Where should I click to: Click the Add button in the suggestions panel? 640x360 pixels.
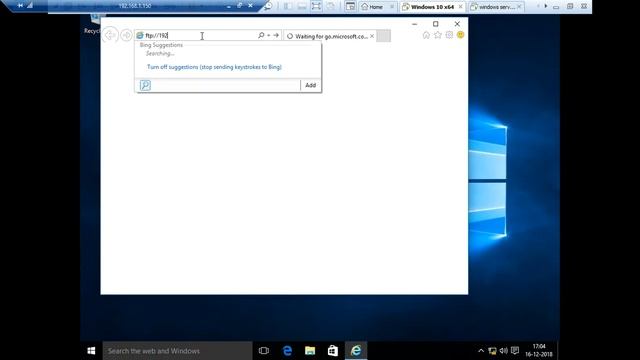[x=311, y=85]
